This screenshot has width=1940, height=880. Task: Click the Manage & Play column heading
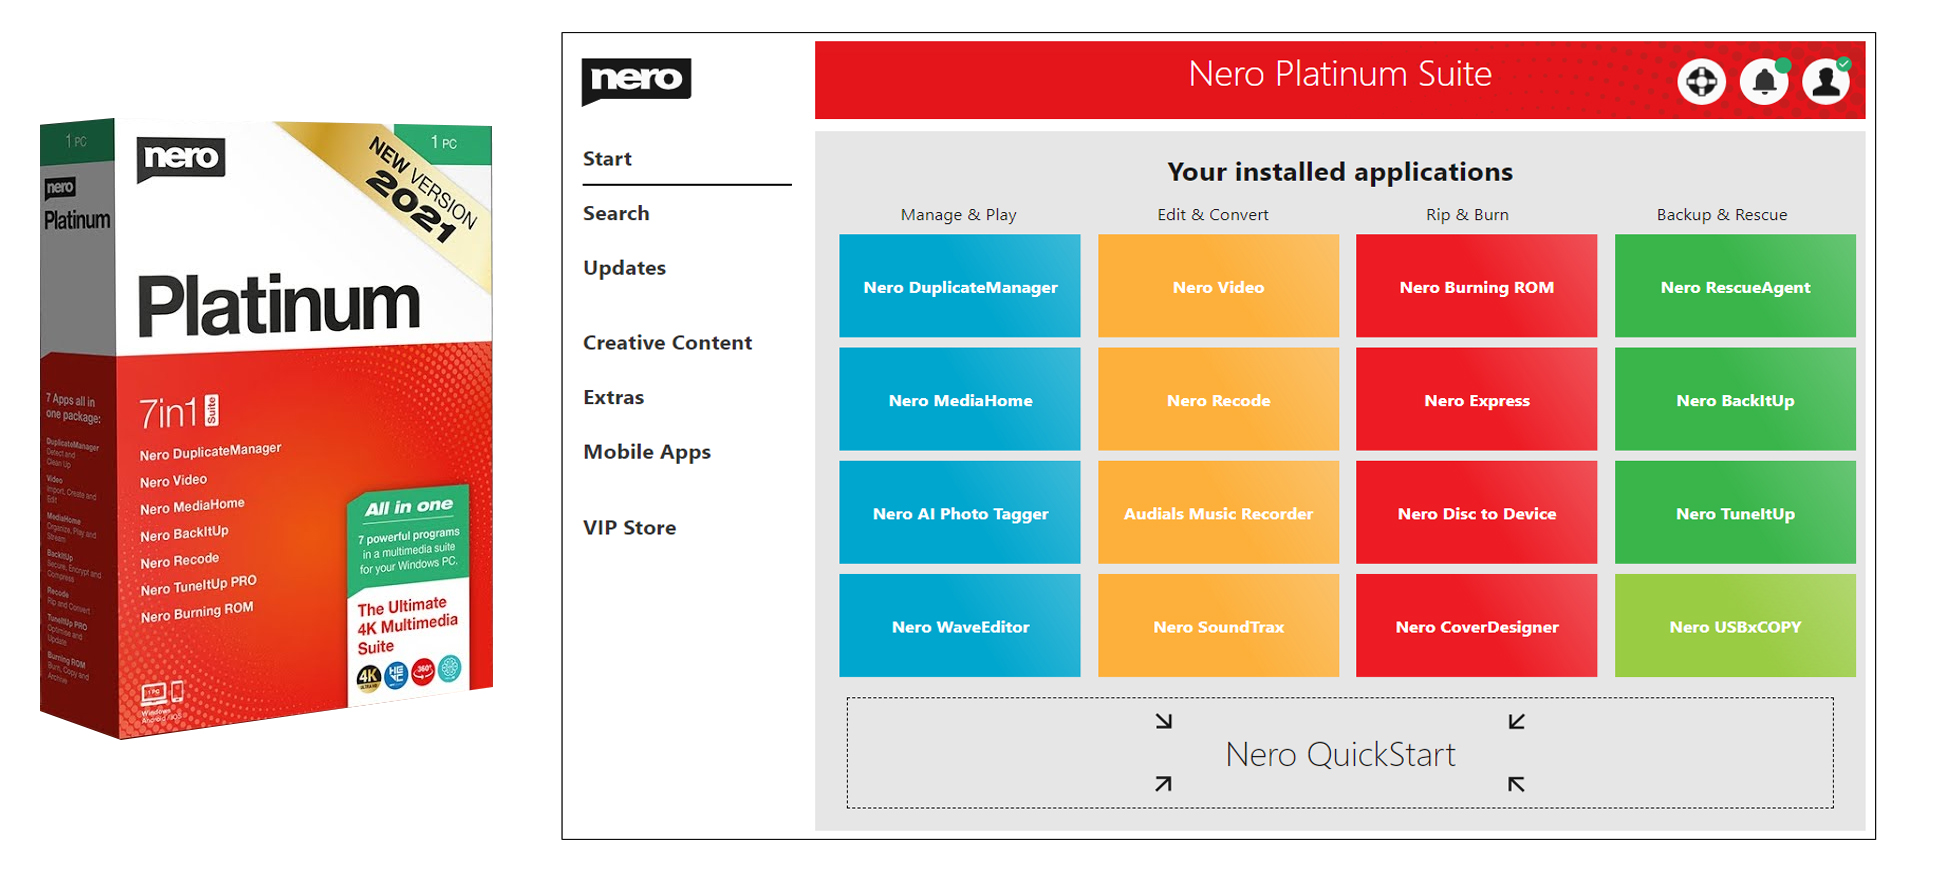pos(958,215)
